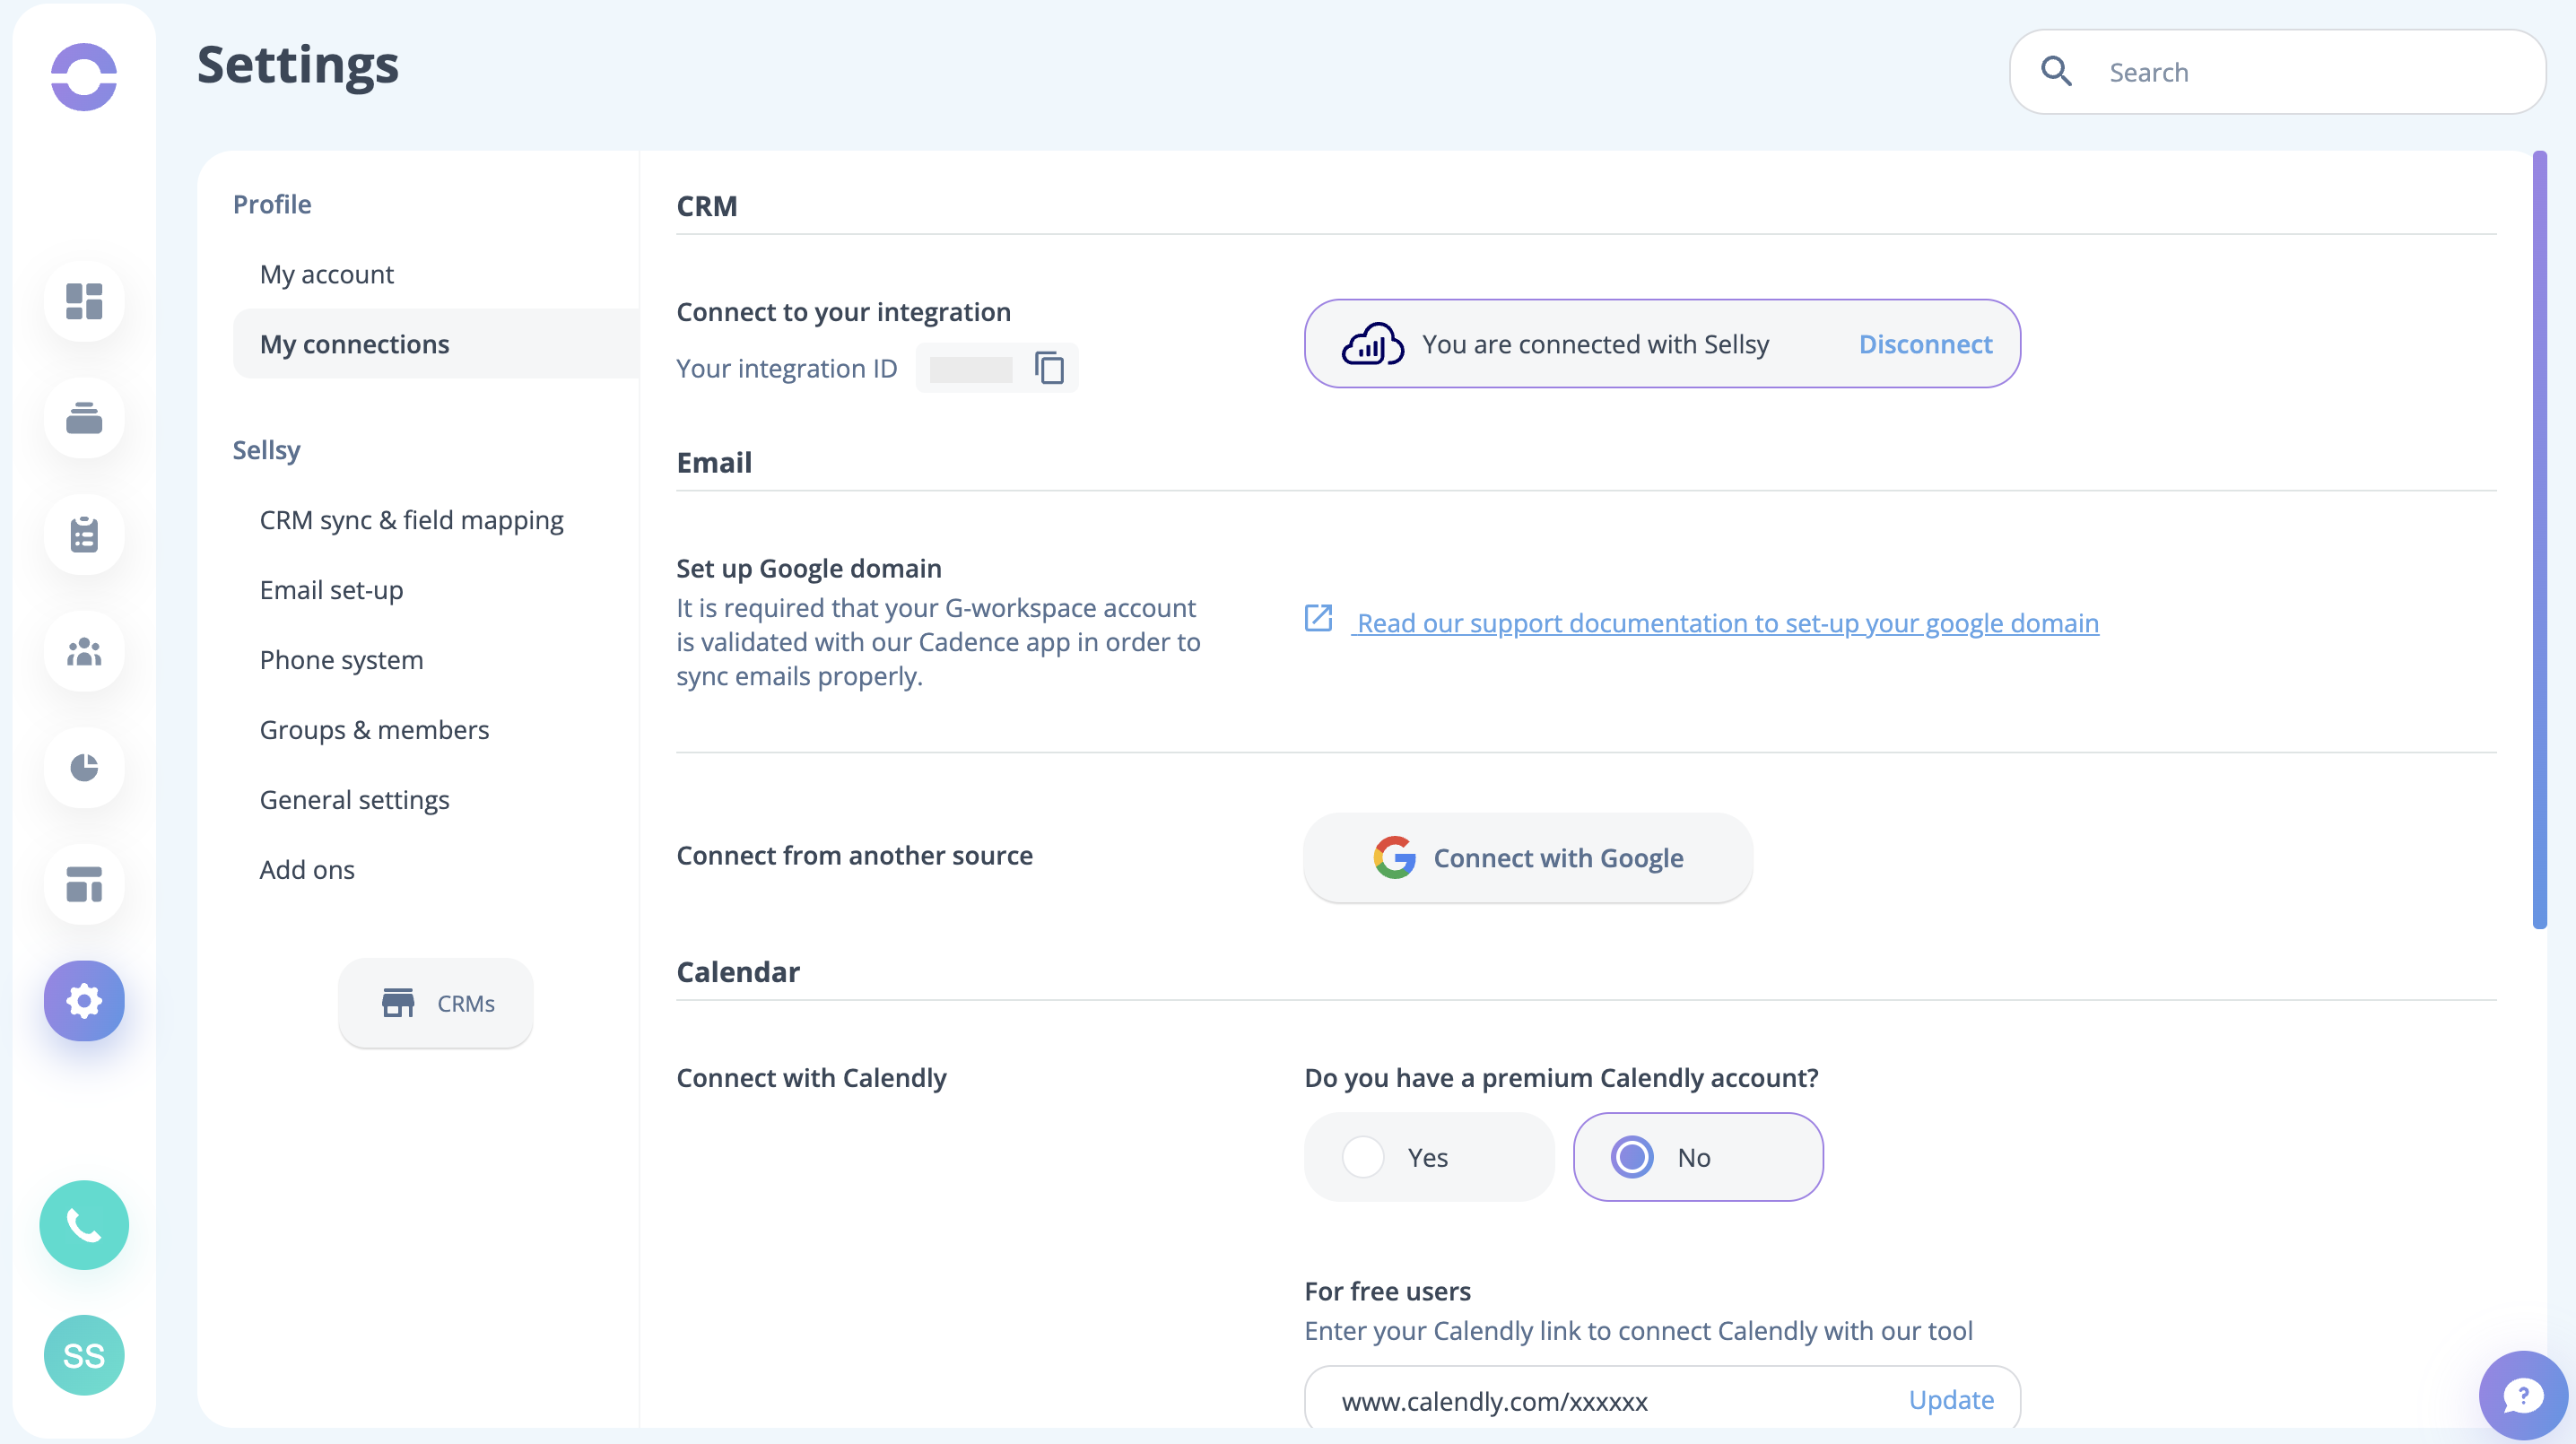Viewport: 2576px width, 1444px height.
Task: Click the vertical scrollbar thumb
Action: pyautogui.click(x=2540, y=540)
